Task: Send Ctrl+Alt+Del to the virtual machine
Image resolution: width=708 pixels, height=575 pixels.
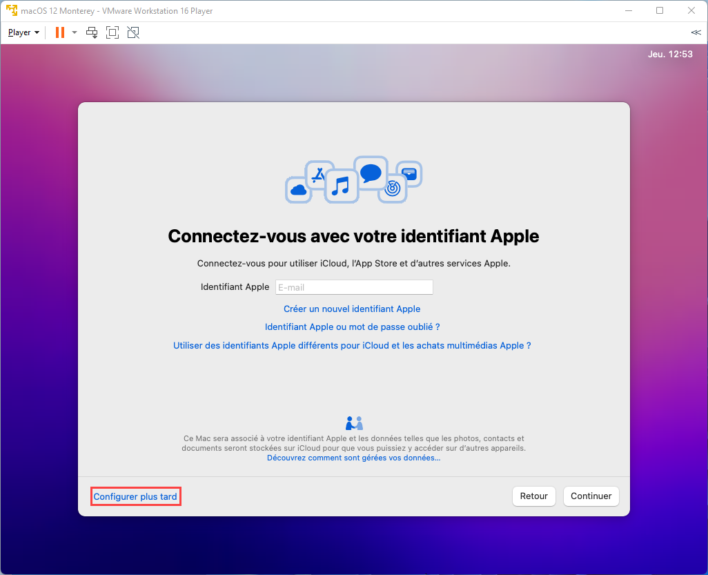Action: pos(92,33)
